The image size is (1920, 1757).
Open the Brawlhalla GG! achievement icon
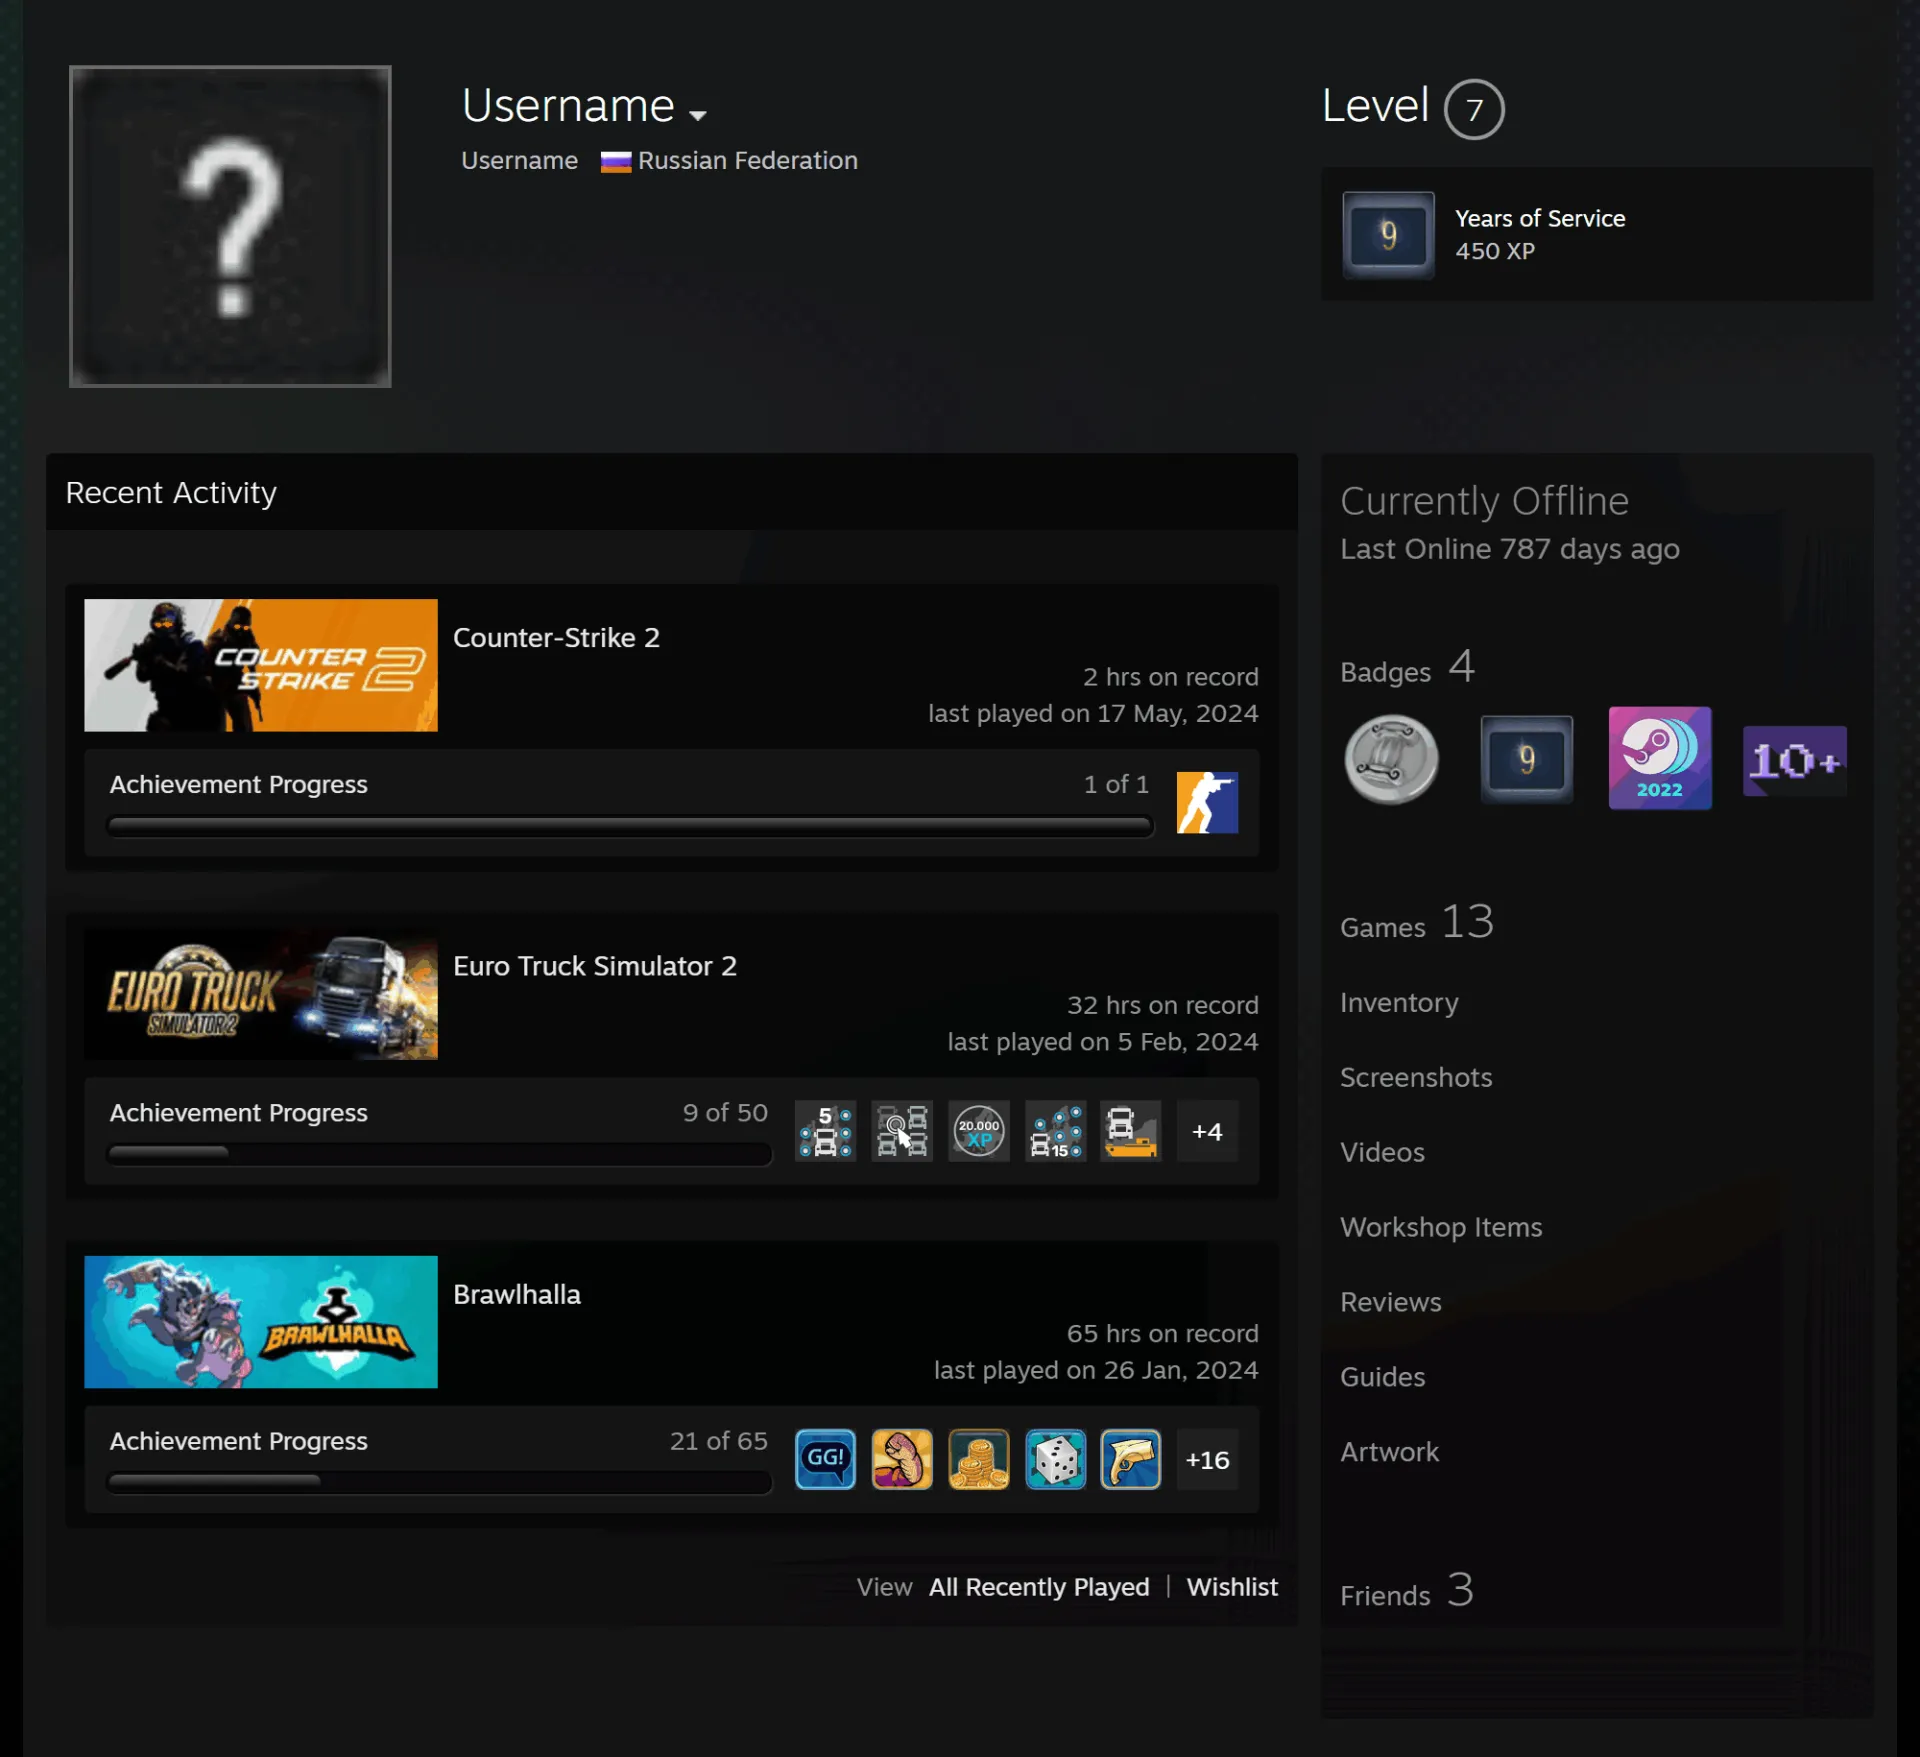click(825, 1459)
